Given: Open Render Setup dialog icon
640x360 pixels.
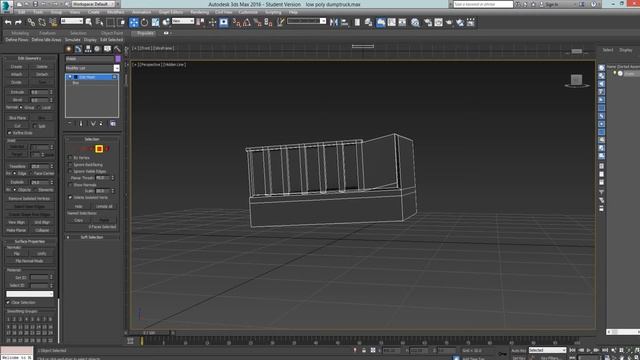Looking at the screenshot, I should (428, 22).
